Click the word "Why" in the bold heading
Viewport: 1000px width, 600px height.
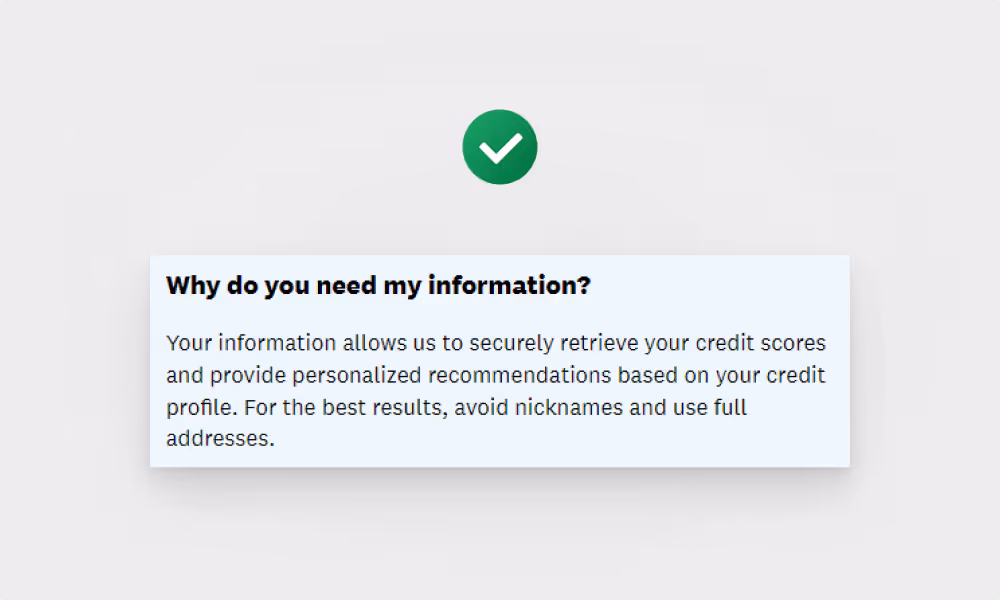(x=193, y=285)
